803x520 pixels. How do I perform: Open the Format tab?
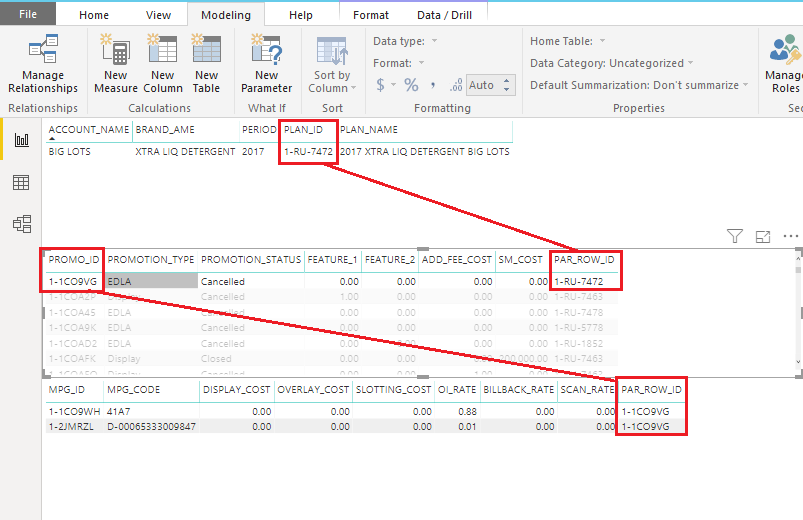[x=371, y=15]
